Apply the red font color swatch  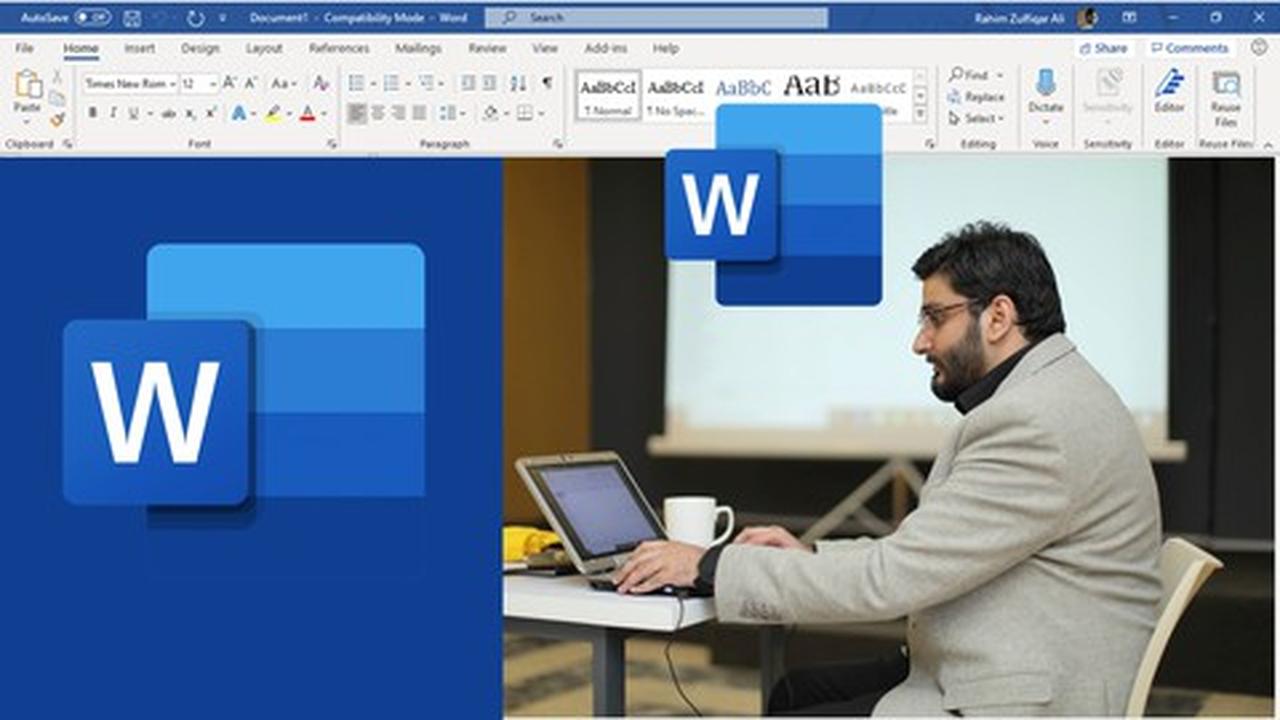[307, 113]
